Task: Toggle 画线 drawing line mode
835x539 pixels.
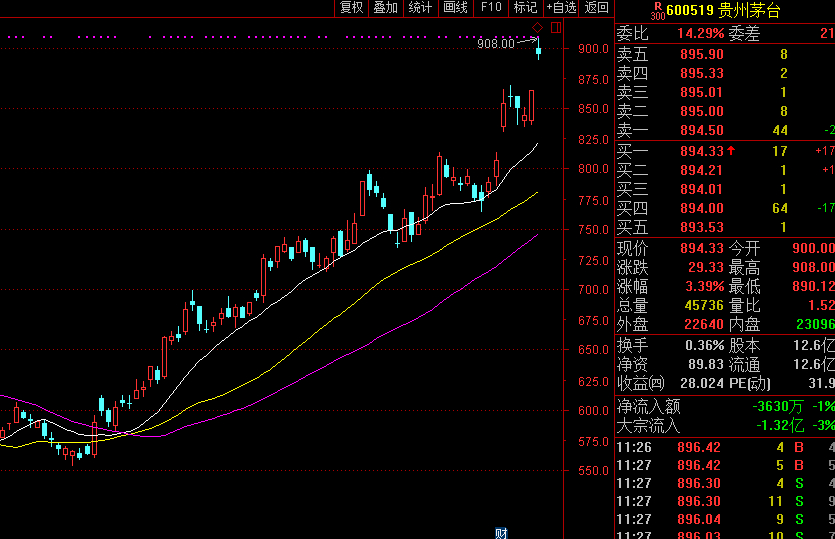Action: pos(455,8)
